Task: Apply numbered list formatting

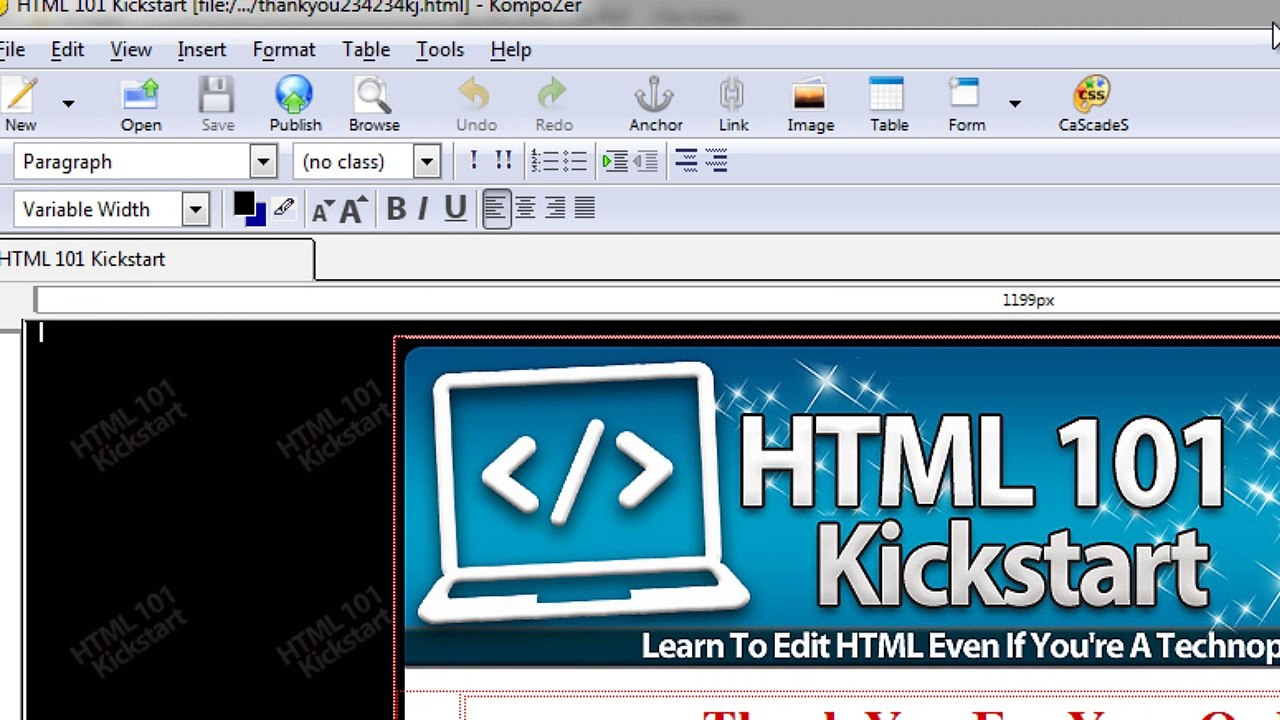Action: [x=544, y=161]
